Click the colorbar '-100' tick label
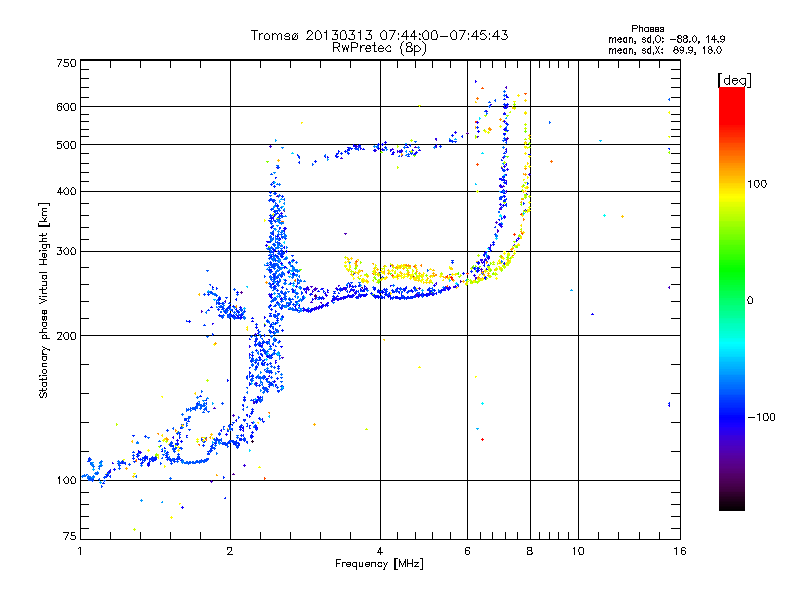Screen dimensions: 800x600 click(x=761, y=417)
